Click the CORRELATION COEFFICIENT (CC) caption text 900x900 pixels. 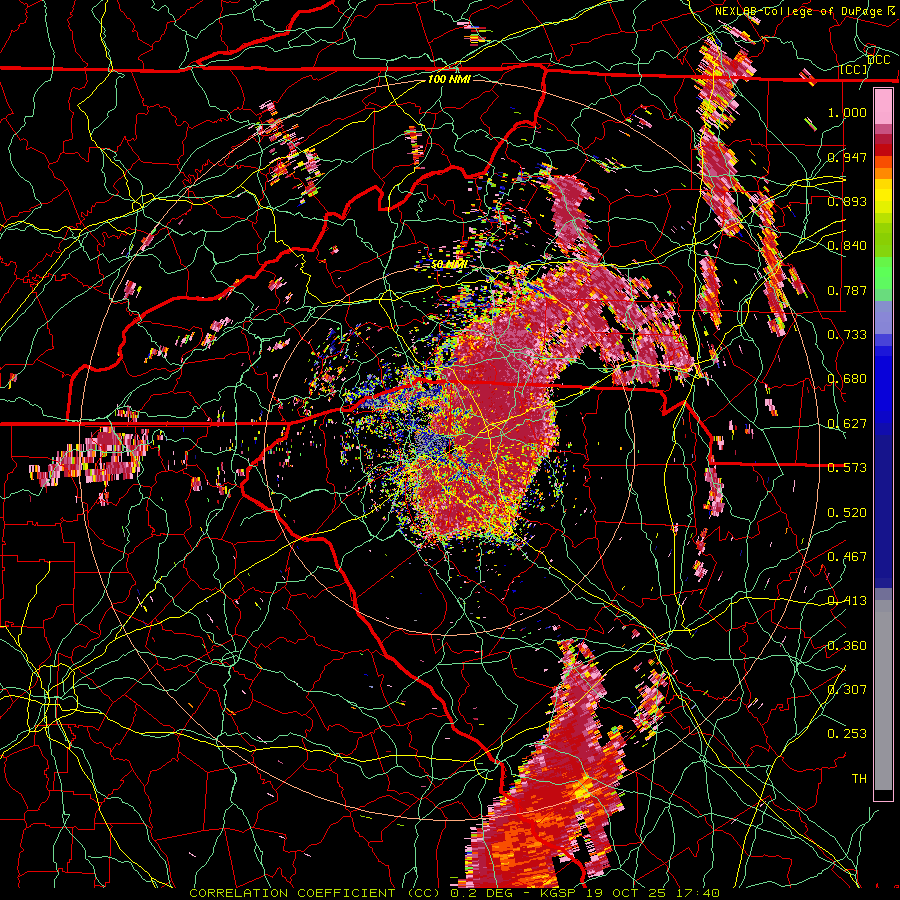pos(315,893)
